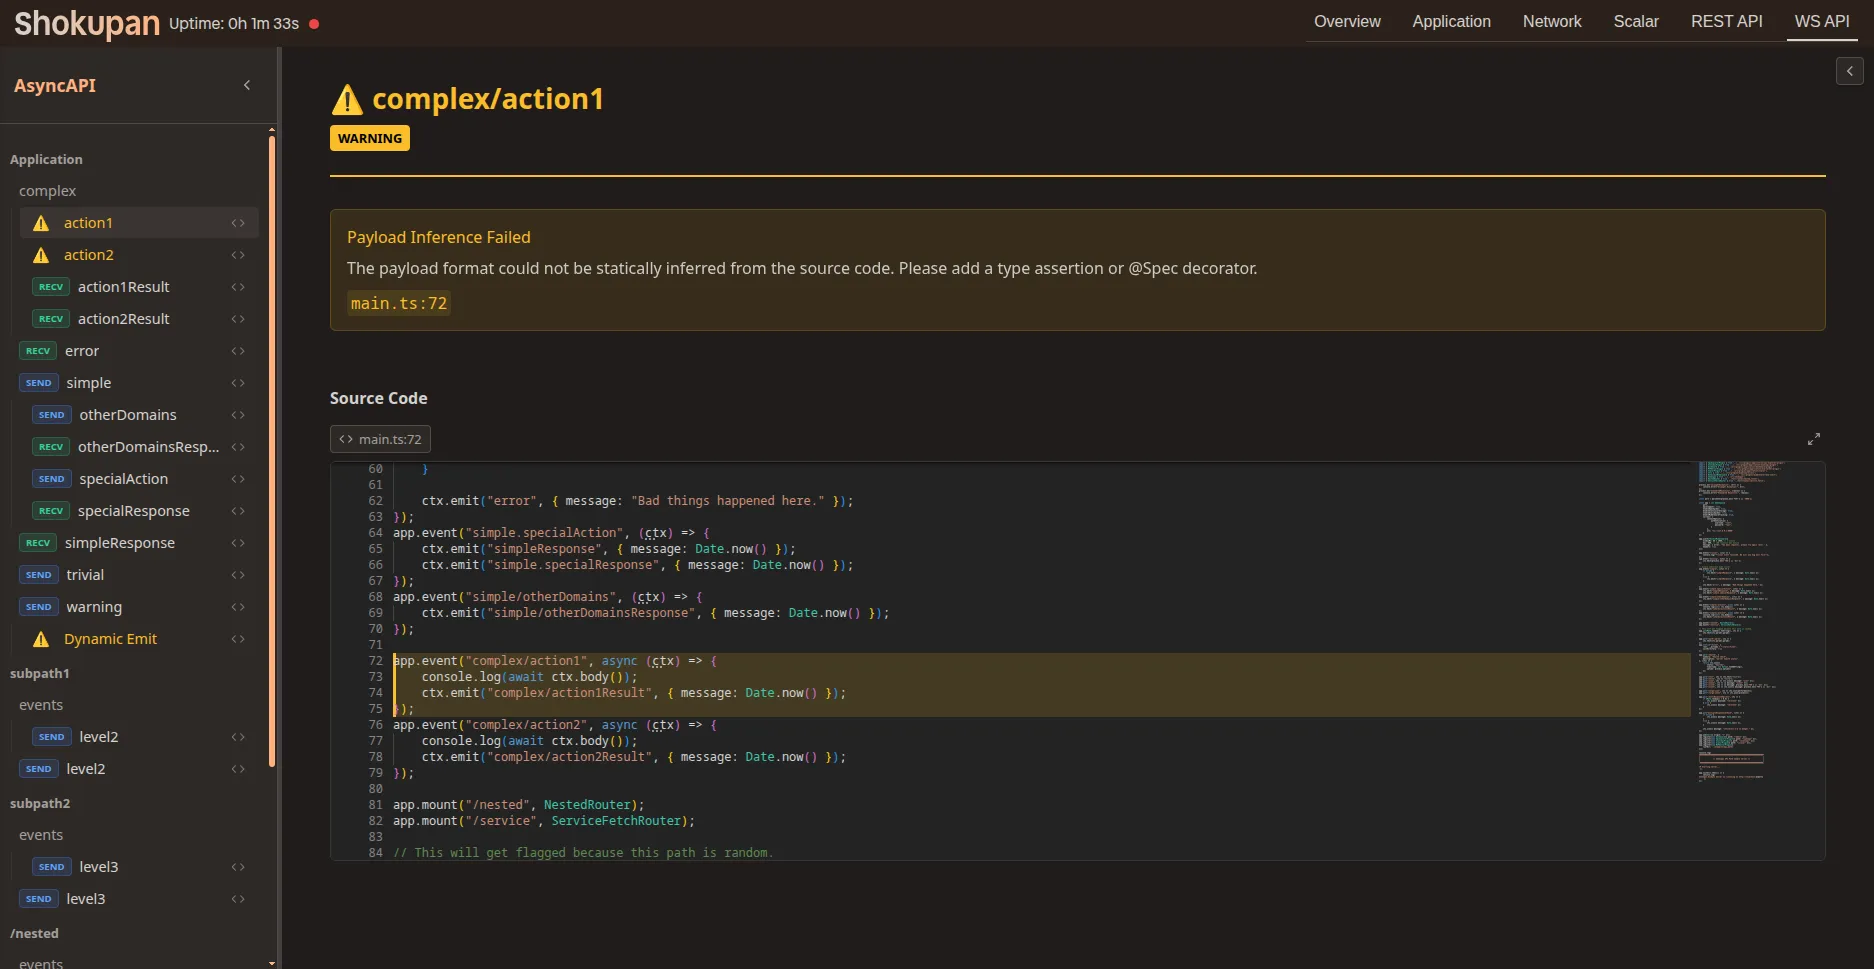The height and width of the screenshot is (969, 1874).
Task: Collapse the right side panel via its chevron
Action: pos(1849,70)
